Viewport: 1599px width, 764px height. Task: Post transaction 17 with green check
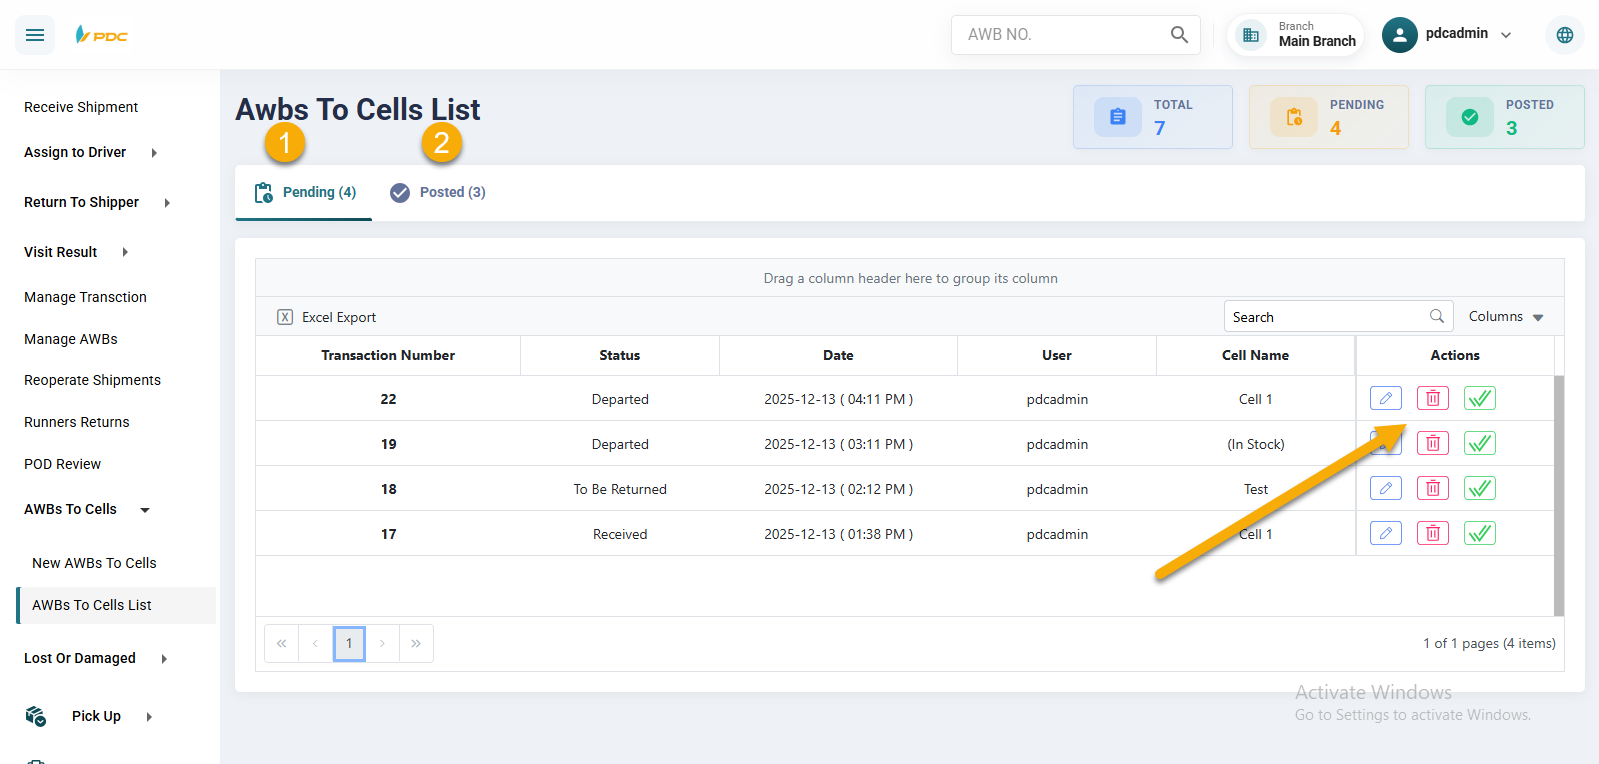(1480, 533)
